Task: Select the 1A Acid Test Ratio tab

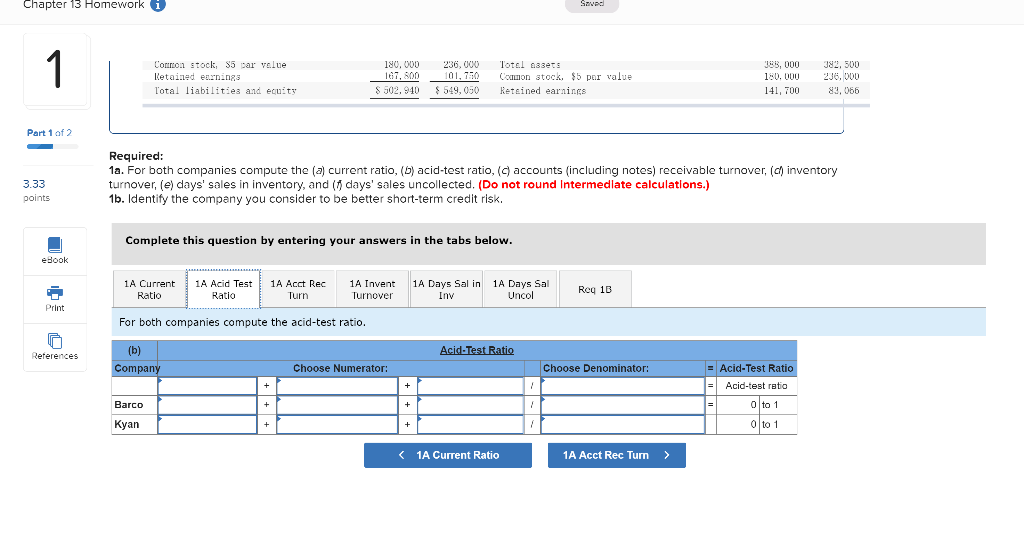Action: point(223,289)
